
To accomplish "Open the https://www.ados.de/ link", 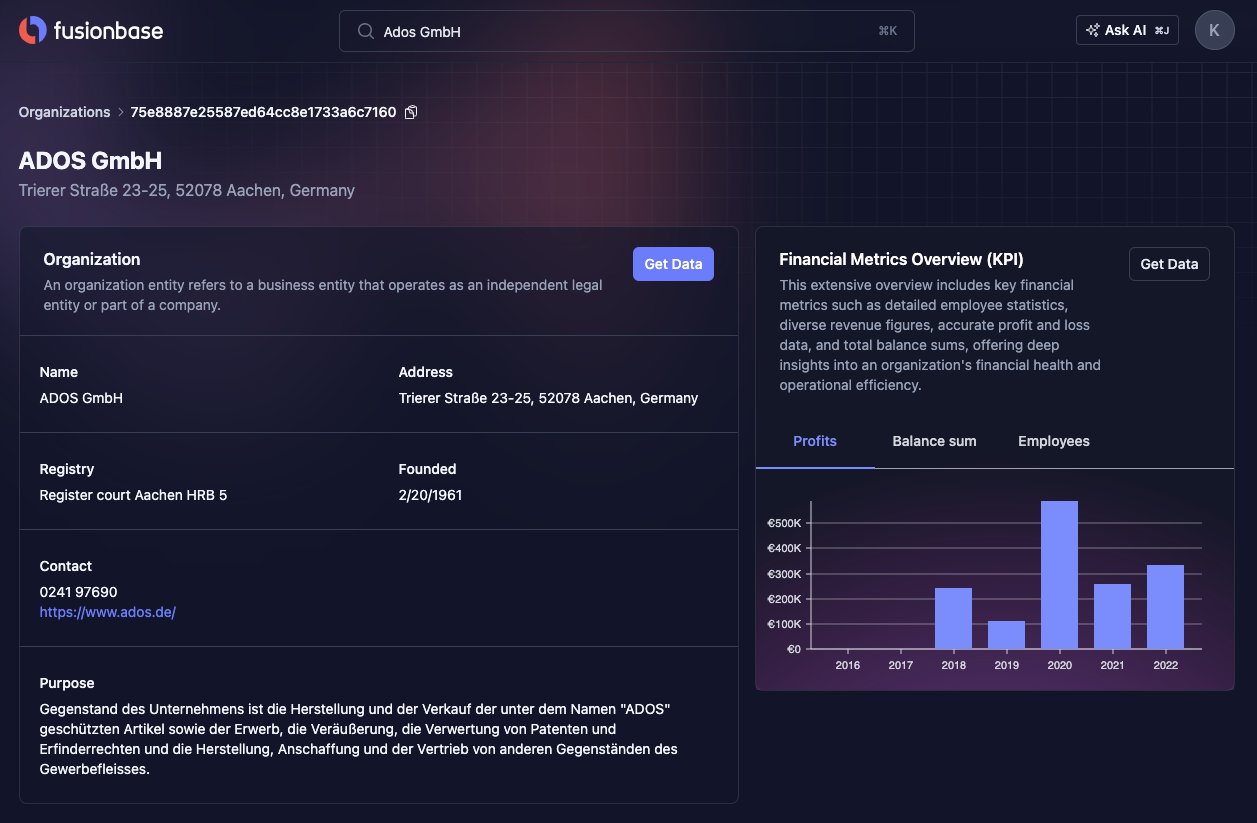I will tap(108, 612).
